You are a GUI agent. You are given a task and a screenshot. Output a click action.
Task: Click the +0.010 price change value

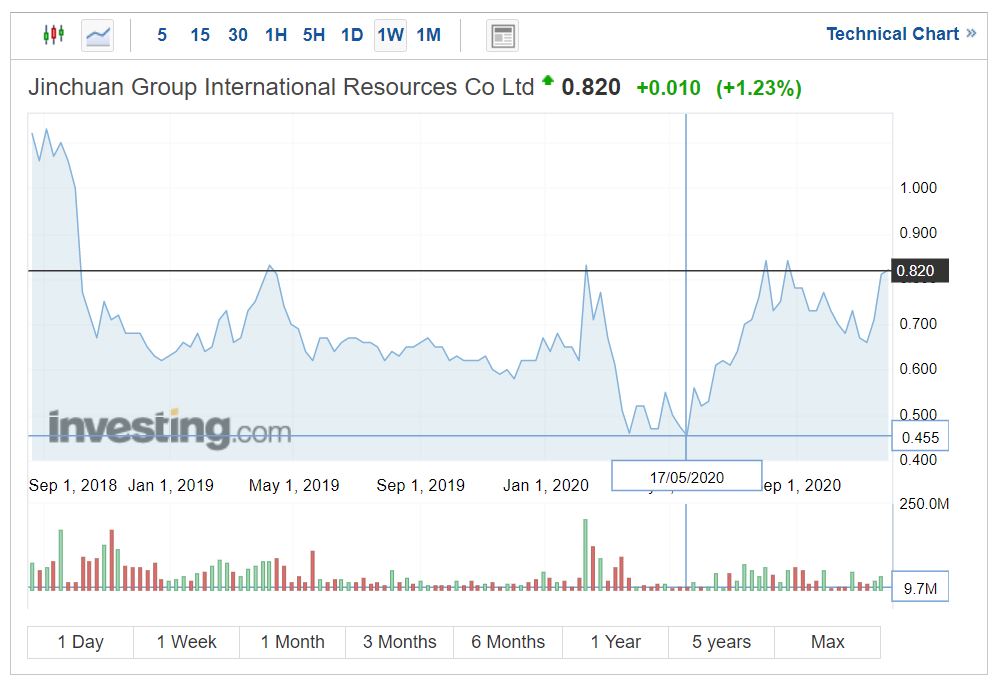pos(668,88)
